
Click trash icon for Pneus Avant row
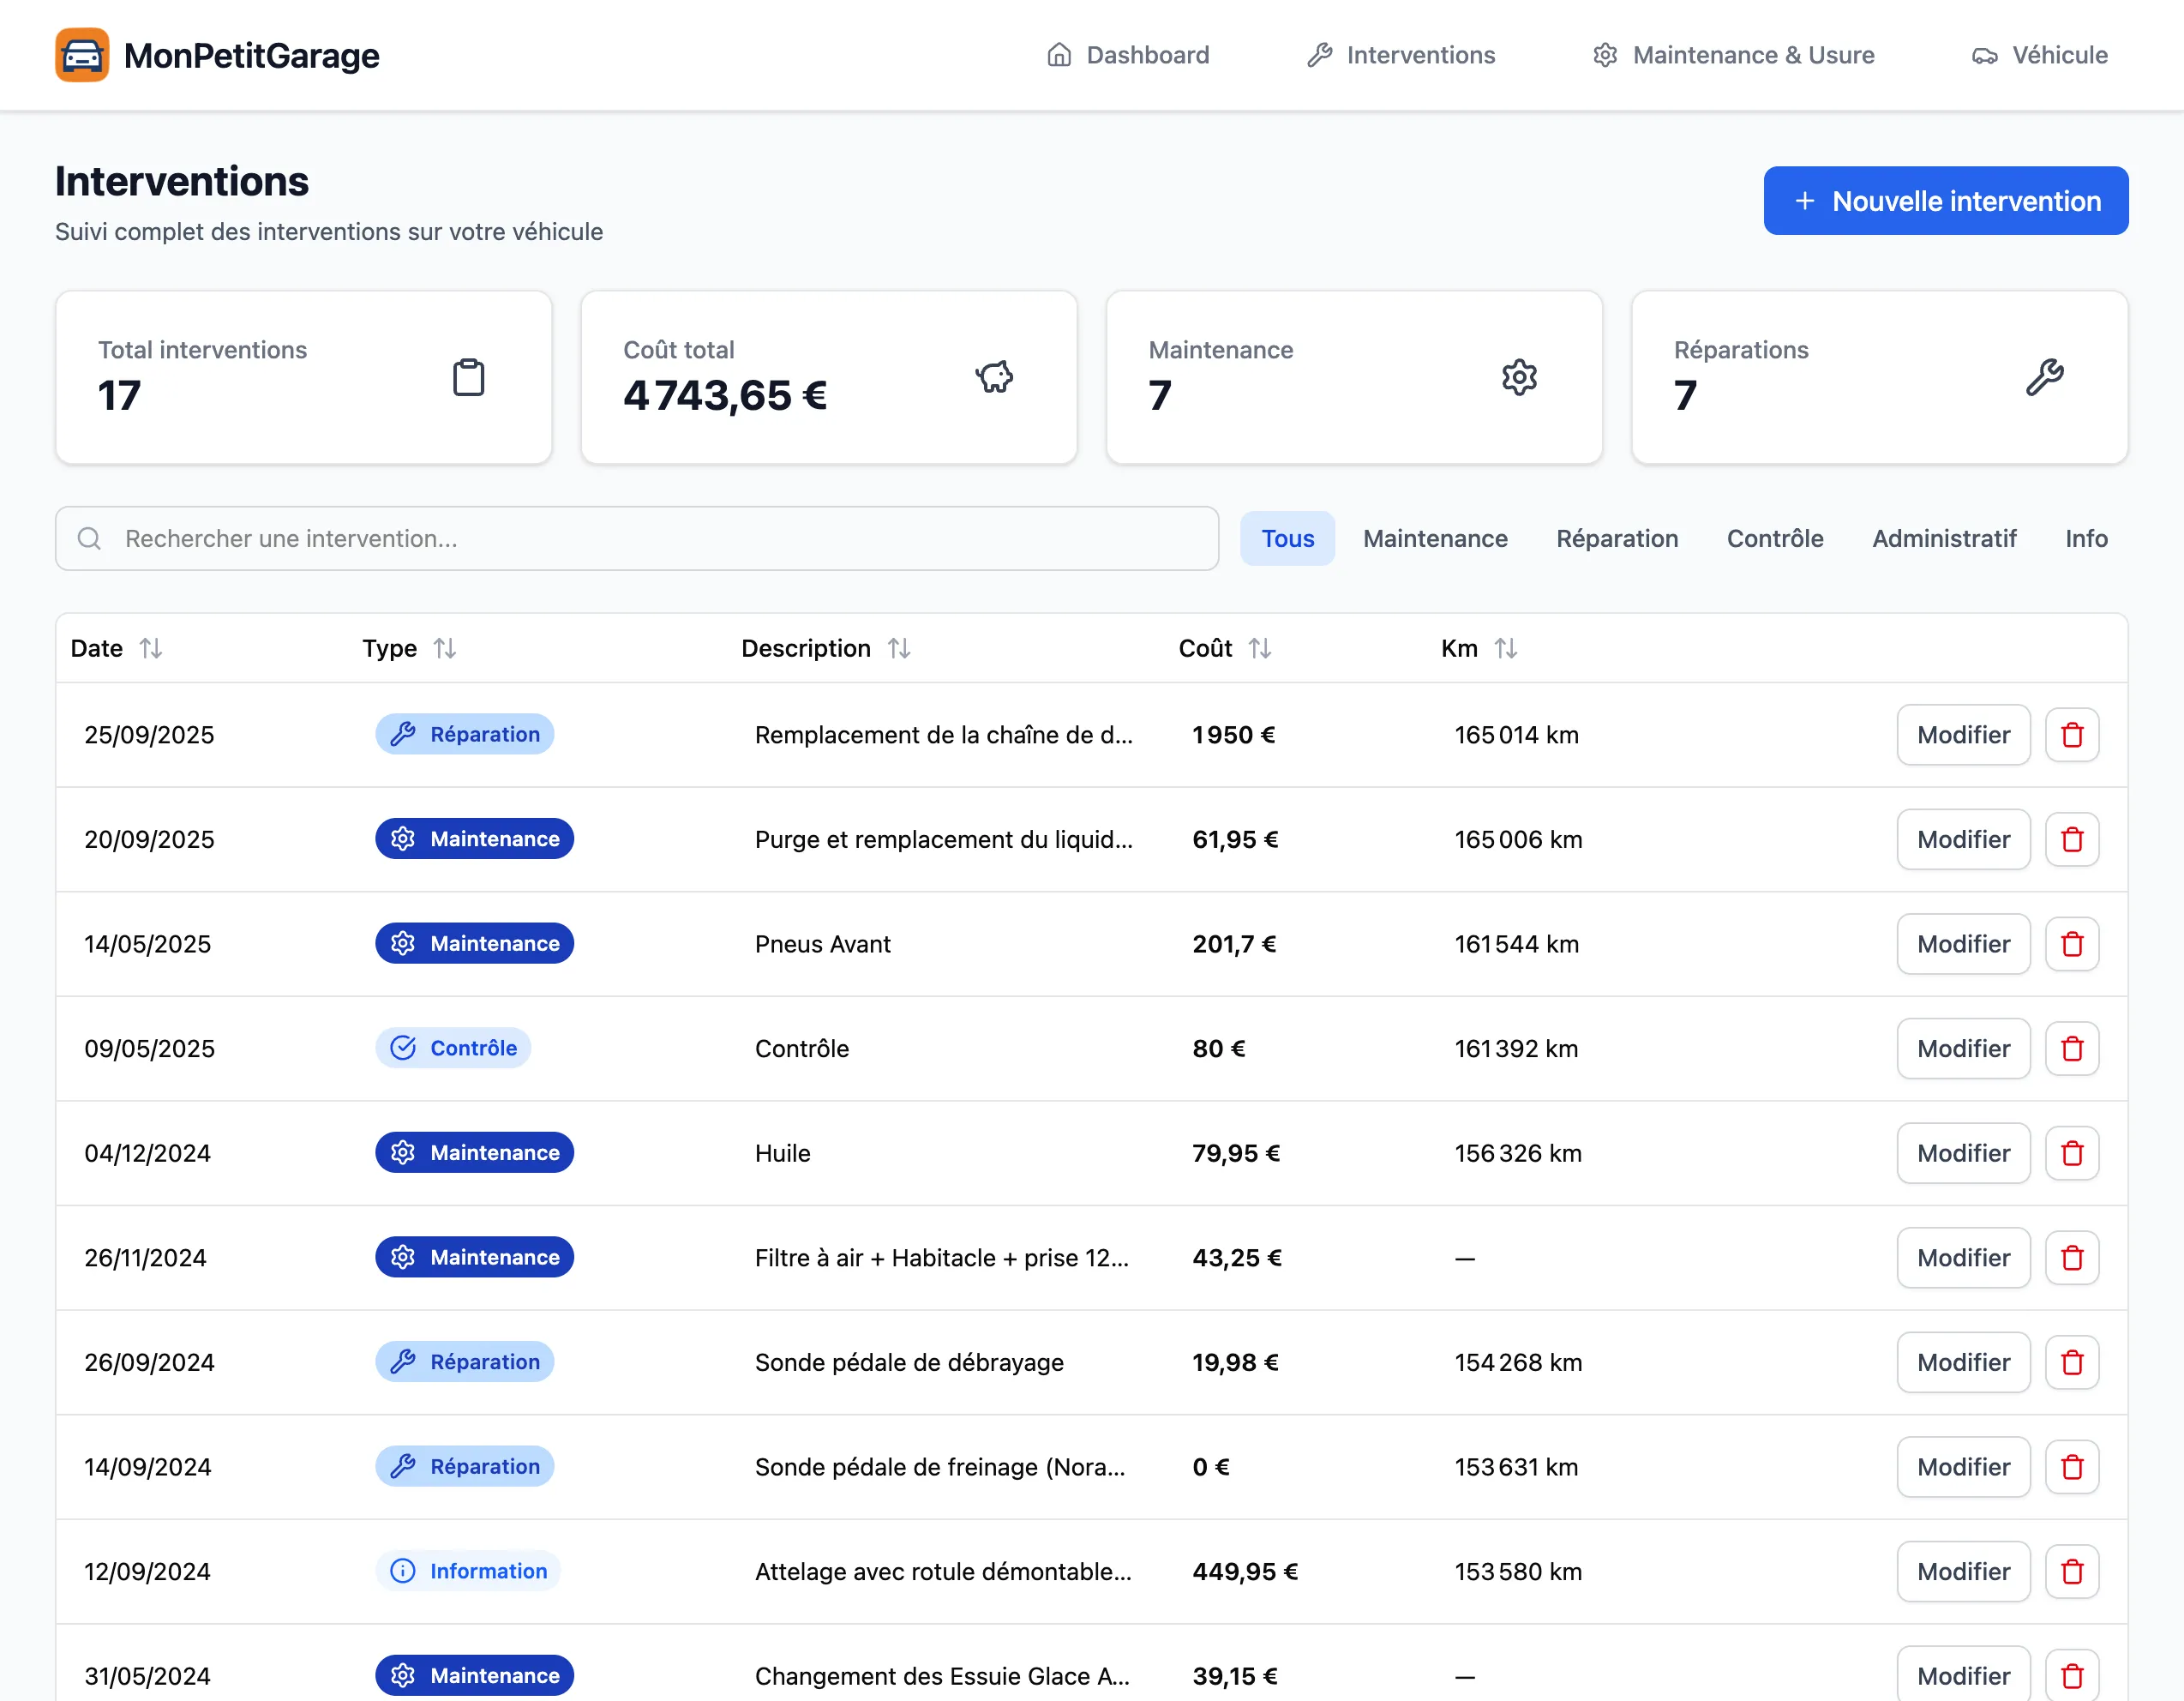2071,944
